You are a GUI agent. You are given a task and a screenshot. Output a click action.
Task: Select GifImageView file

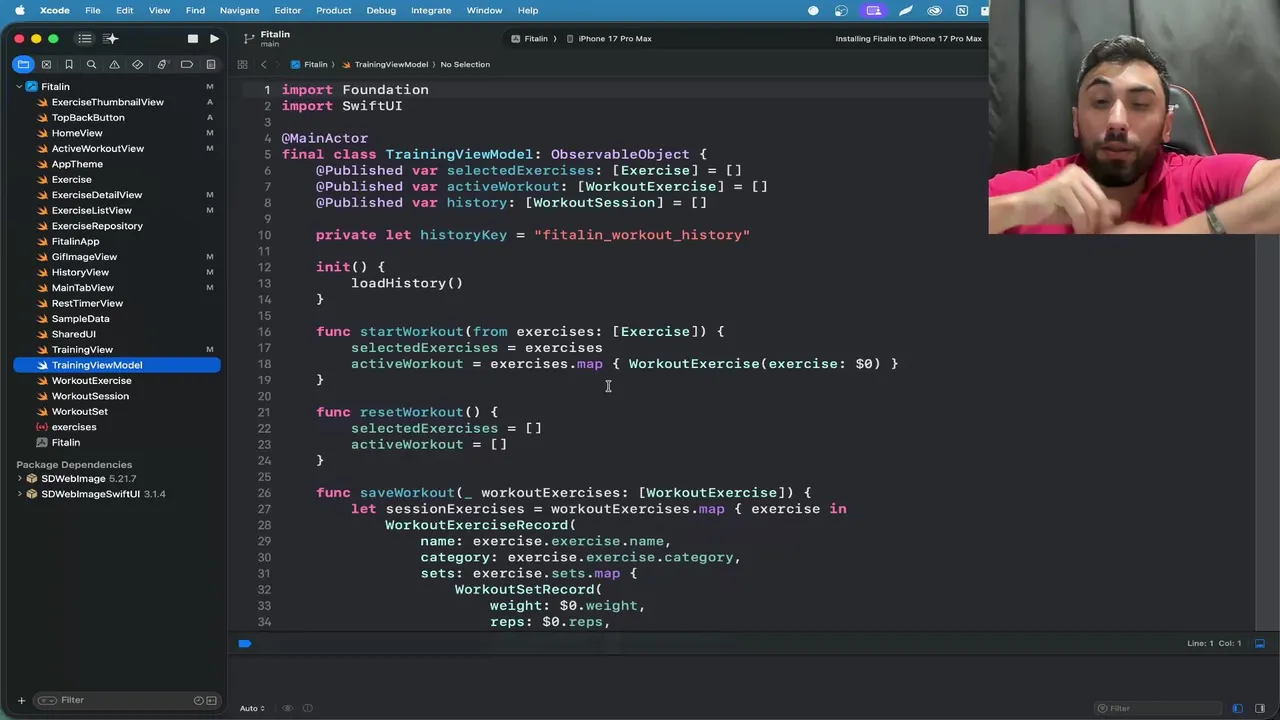(x=84, y=257)
